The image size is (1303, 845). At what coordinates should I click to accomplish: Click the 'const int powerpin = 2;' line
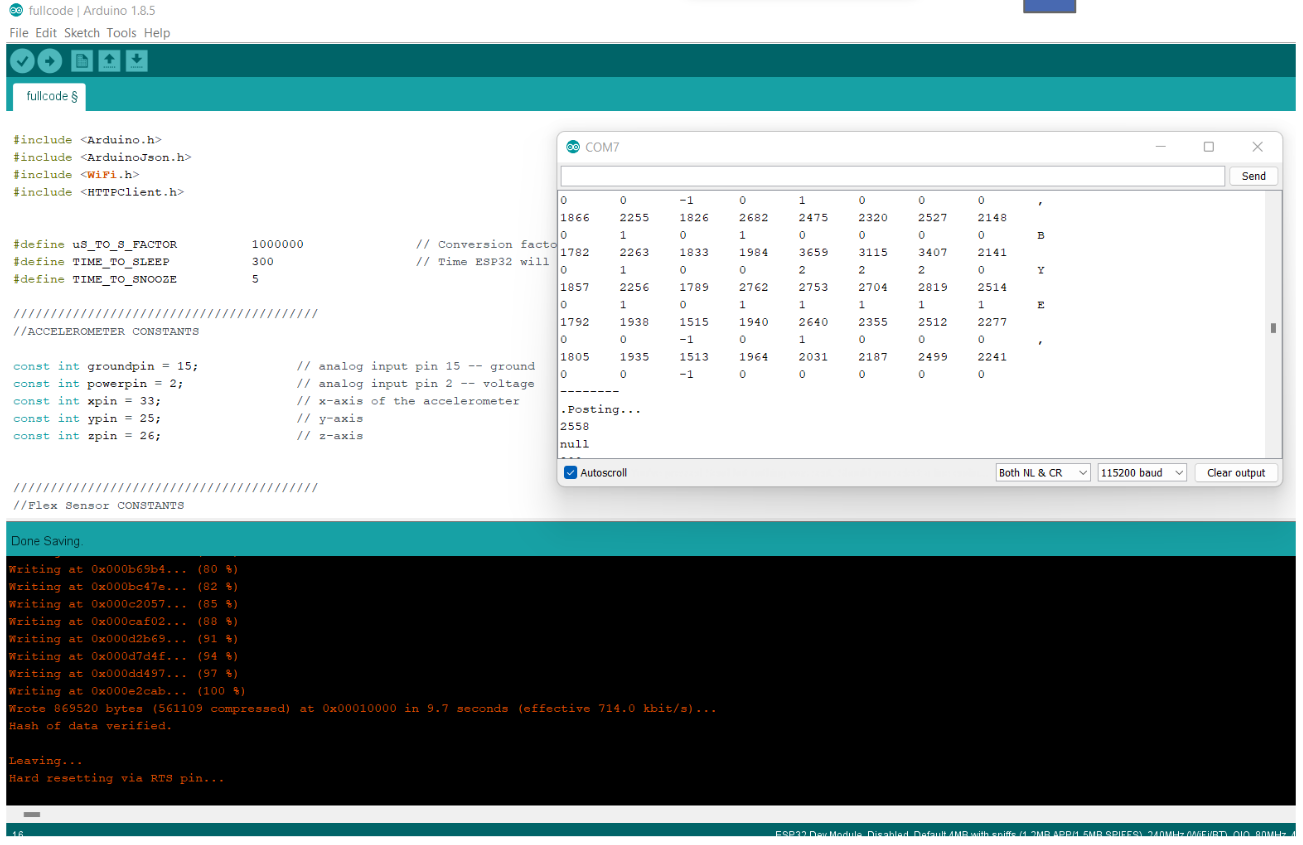[x=98, y=383]
